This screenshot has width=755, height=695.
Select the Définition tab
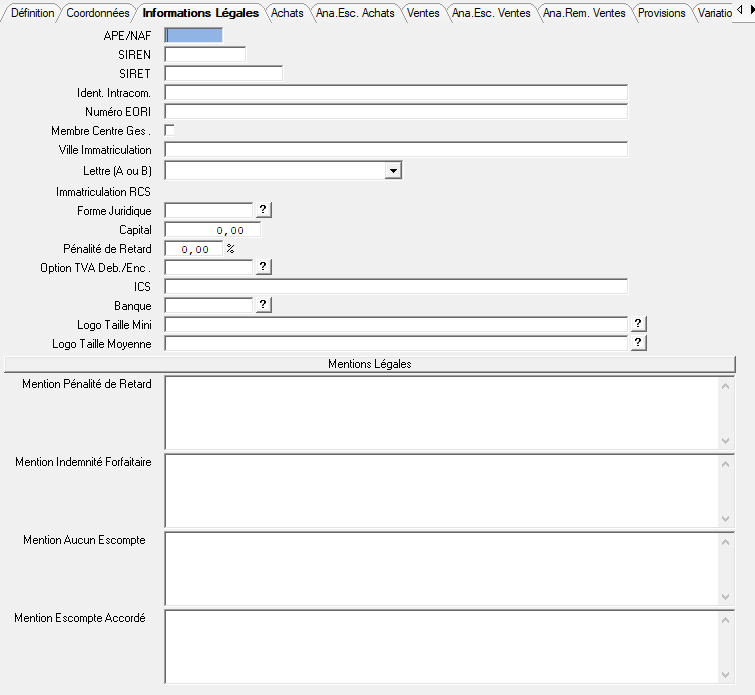32,13
